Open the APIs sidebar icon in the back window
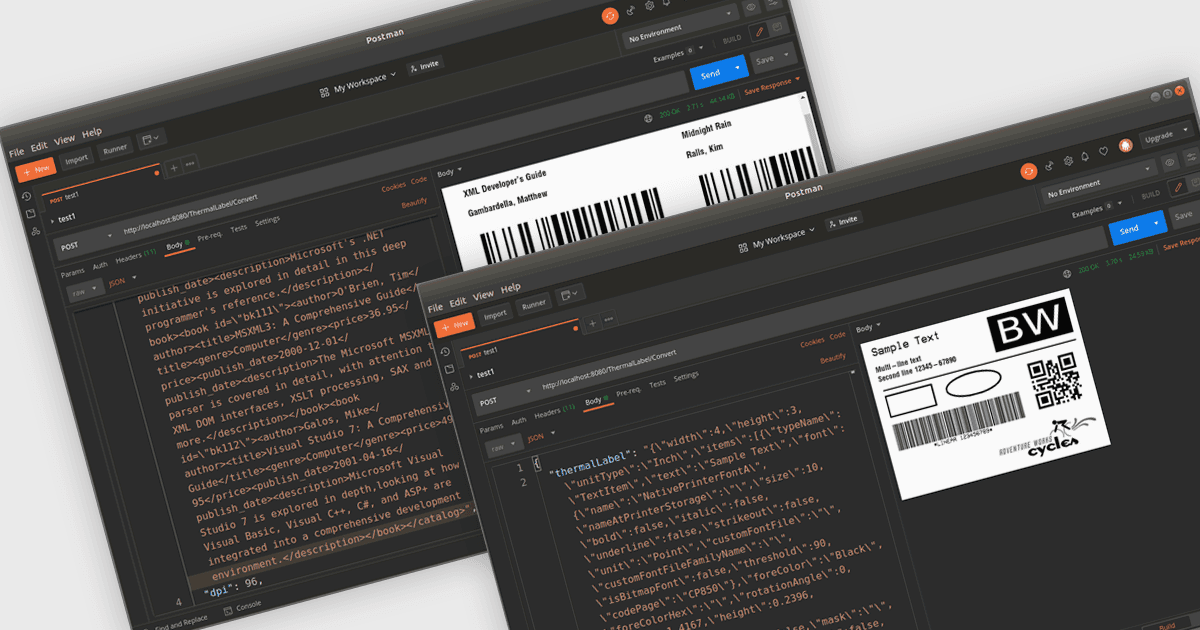1200x630 pixels. click(35, 232)
